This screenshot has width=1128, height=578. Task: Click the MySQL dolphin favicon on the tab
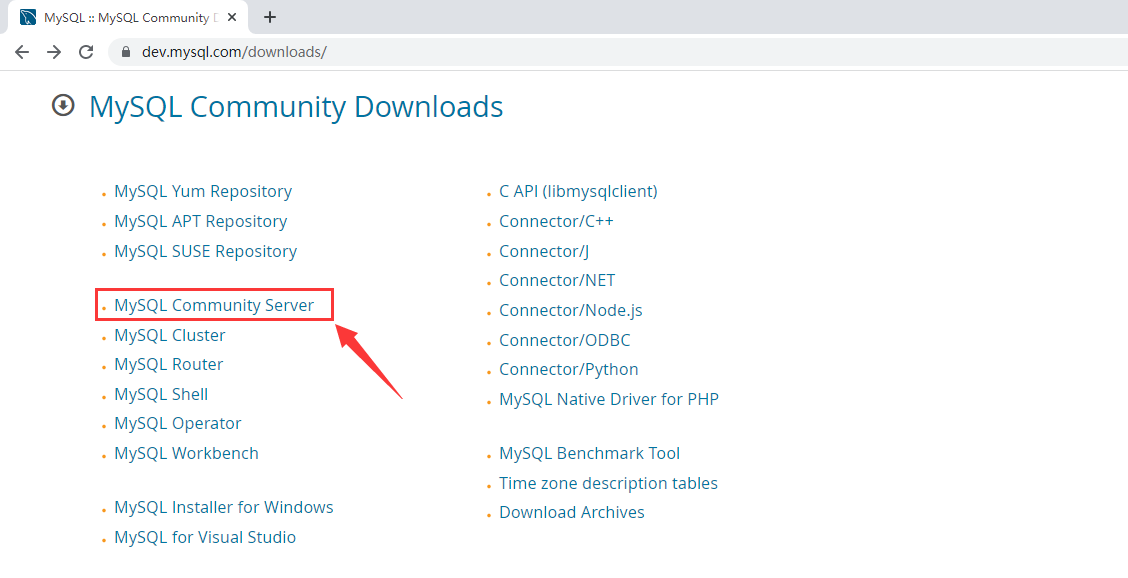click(x=28, y=17)
